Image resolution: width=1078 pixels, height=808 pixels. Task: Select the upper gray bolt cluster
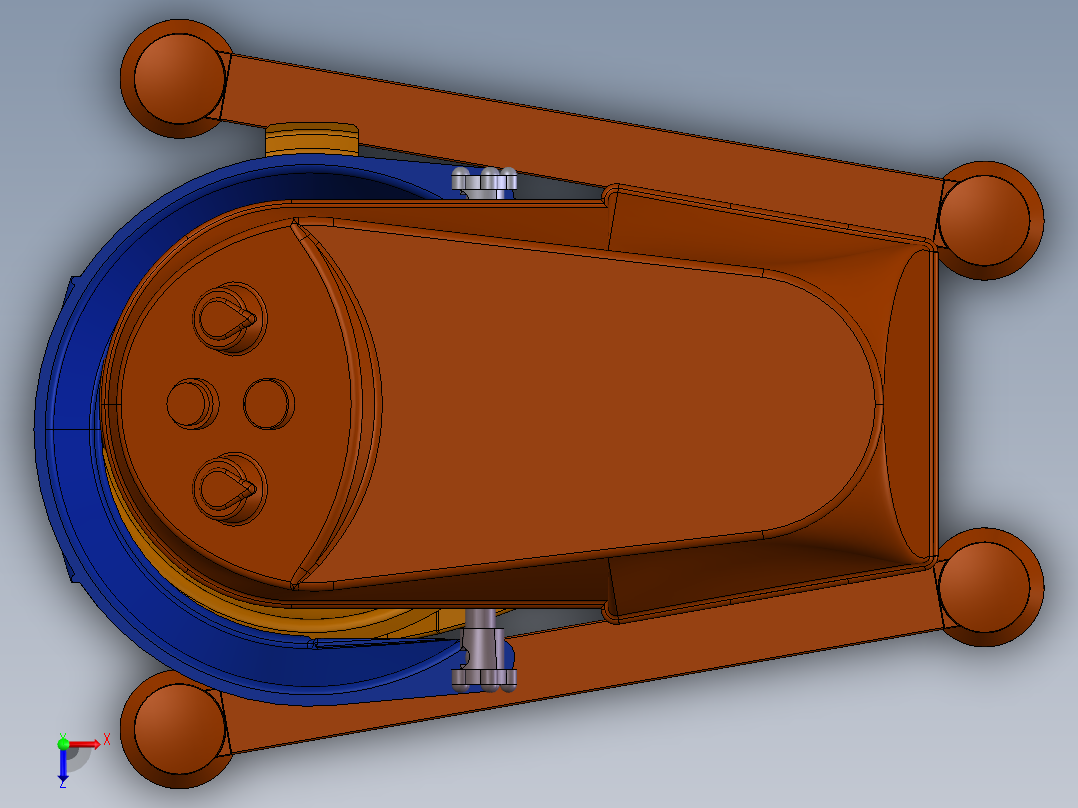point(485,181)
